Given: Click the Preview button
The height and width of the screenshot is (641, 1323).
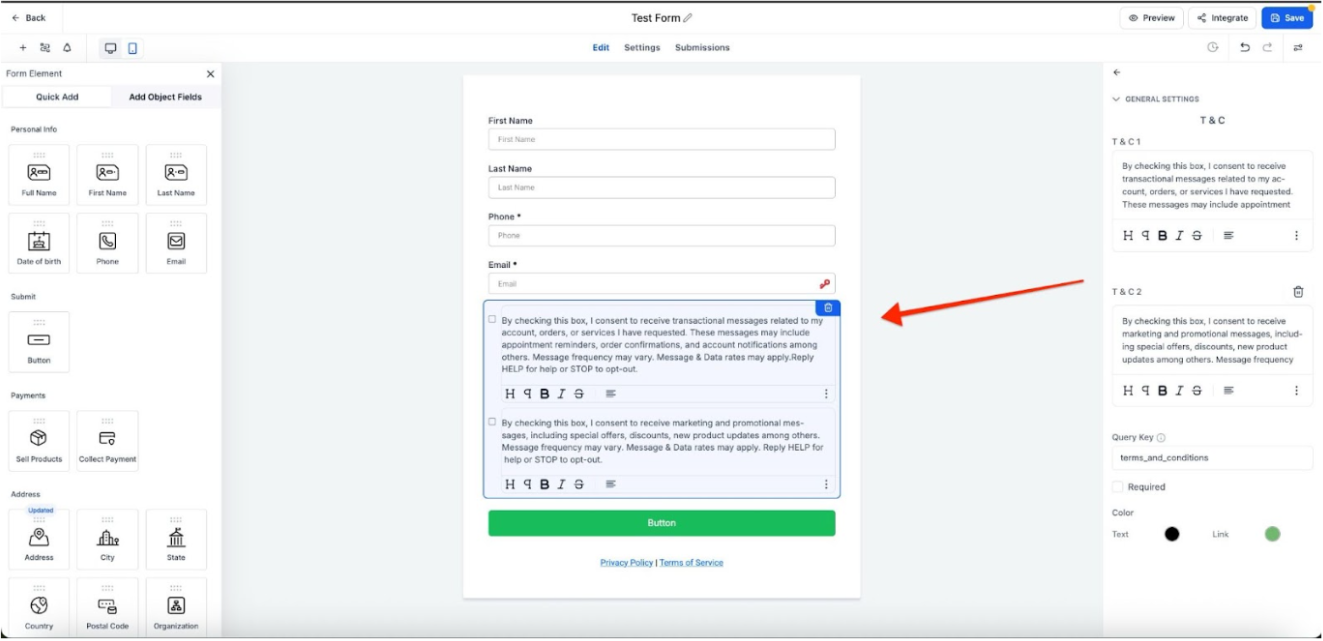Looking at the screenshot, I should [x=1152, y=18].
